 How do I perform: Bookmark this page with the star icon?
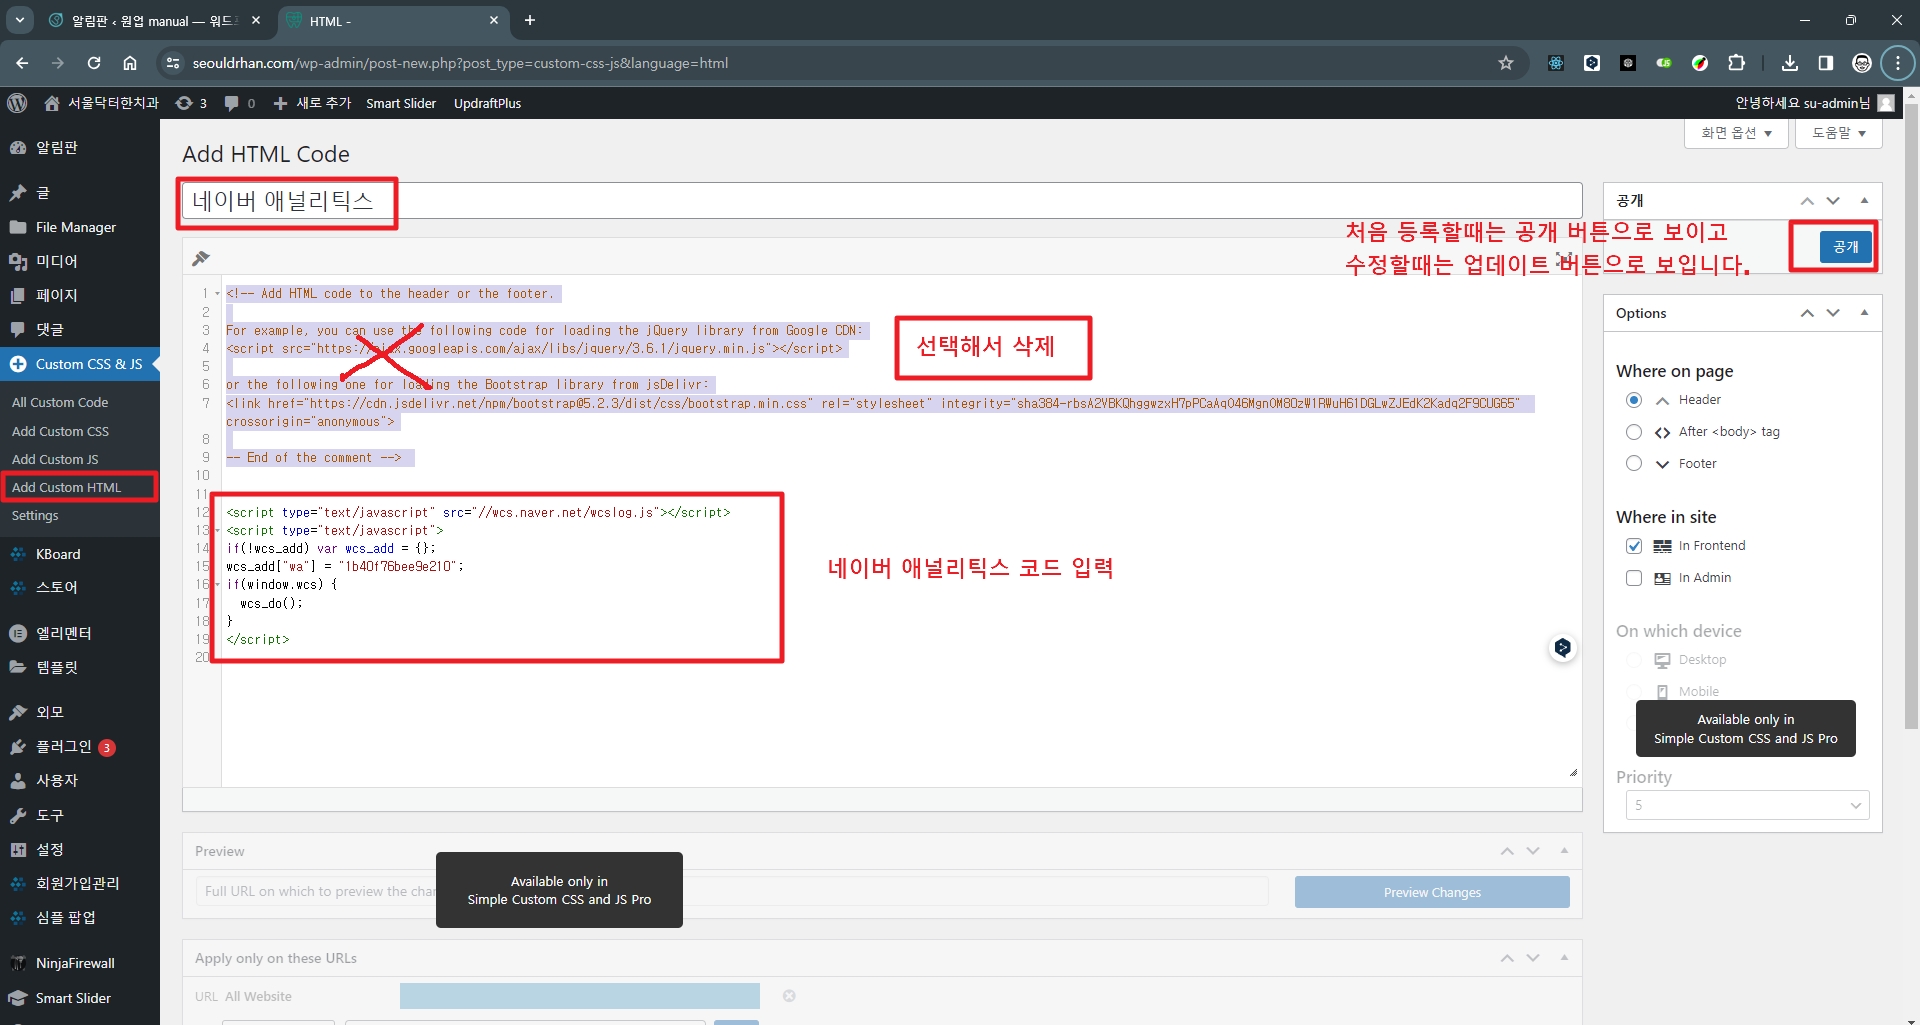(1505, 63)
